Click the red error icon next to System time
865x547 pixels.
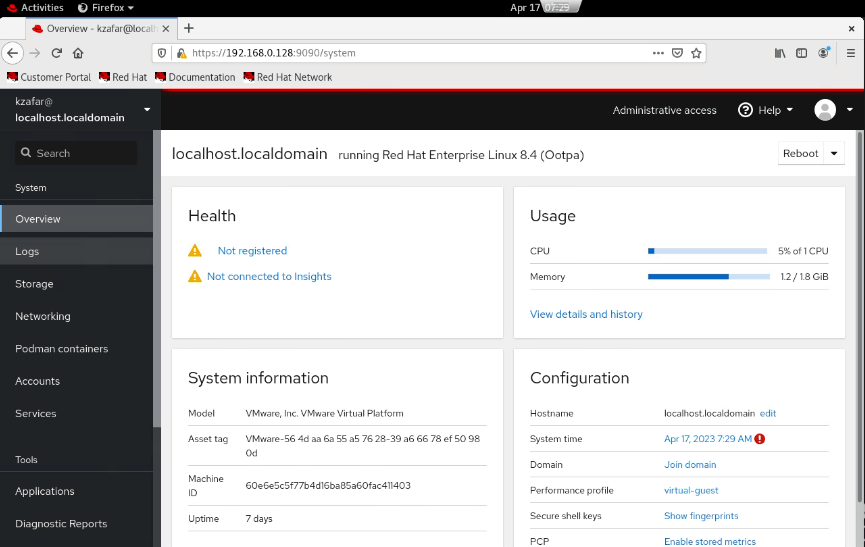760,439
